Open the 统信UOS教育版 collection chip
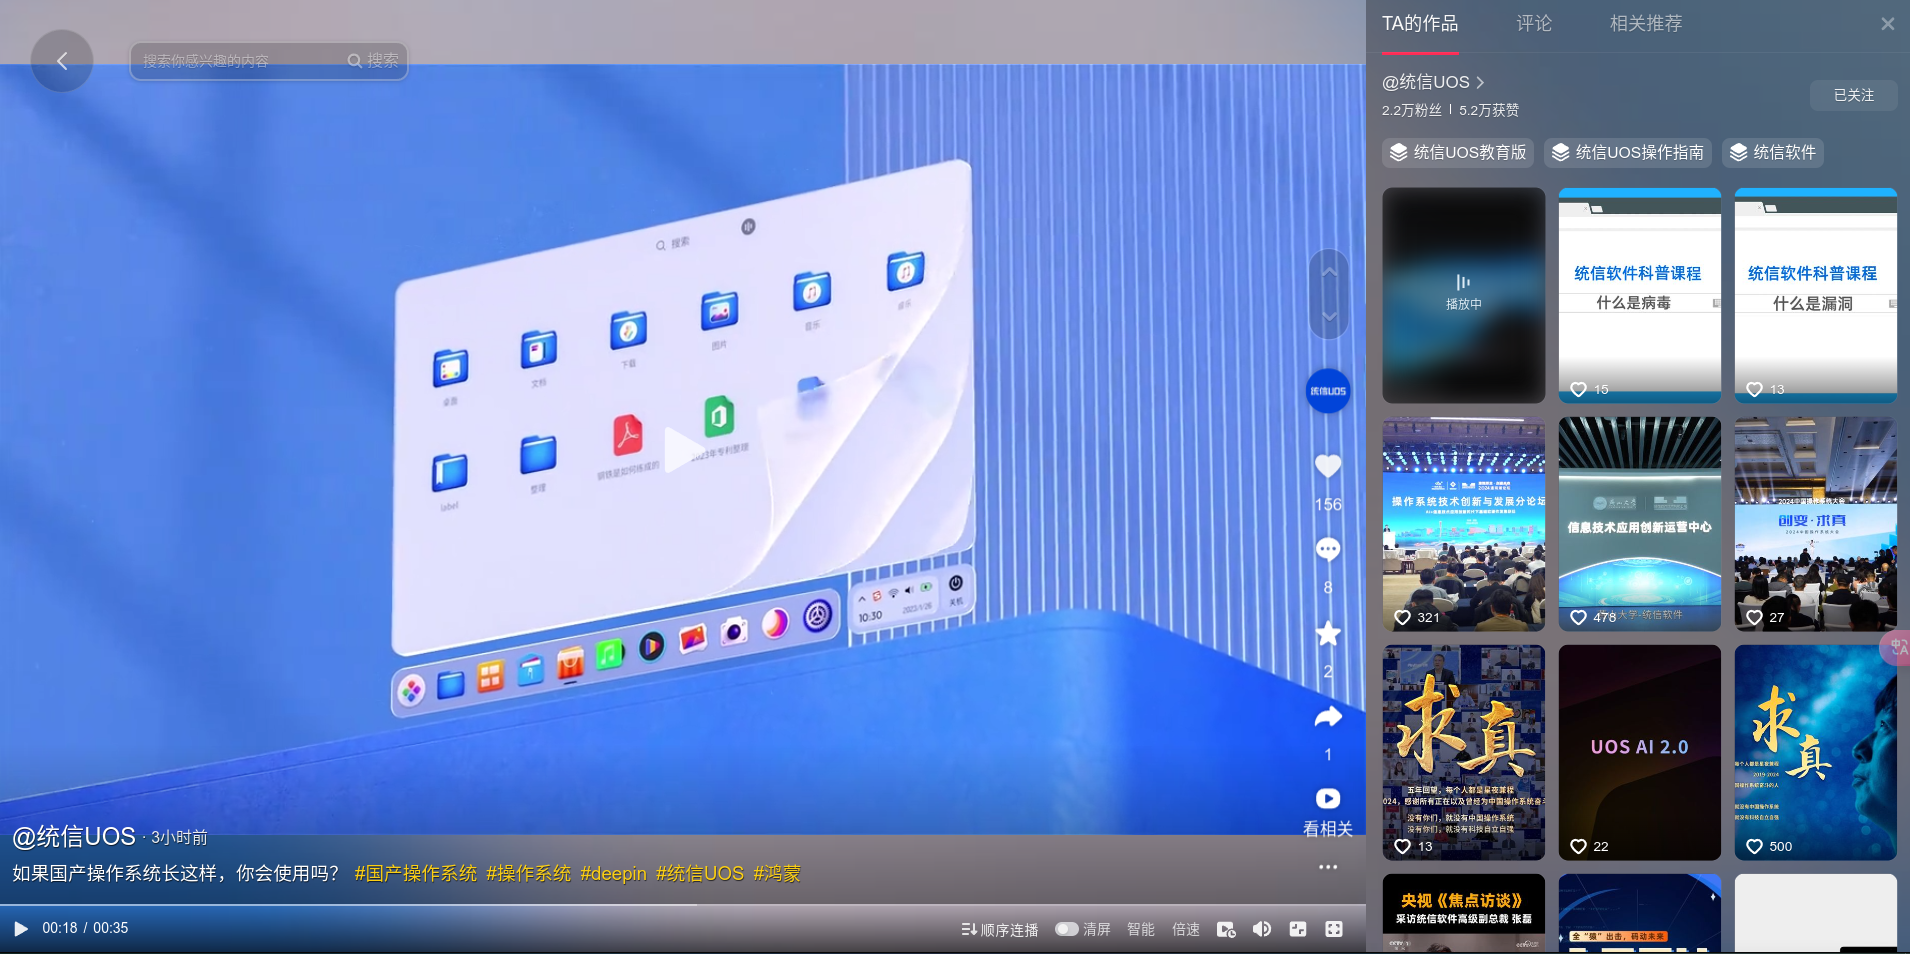The width and height of the screenshot is (1910, 954). (x=1458, y=152)
